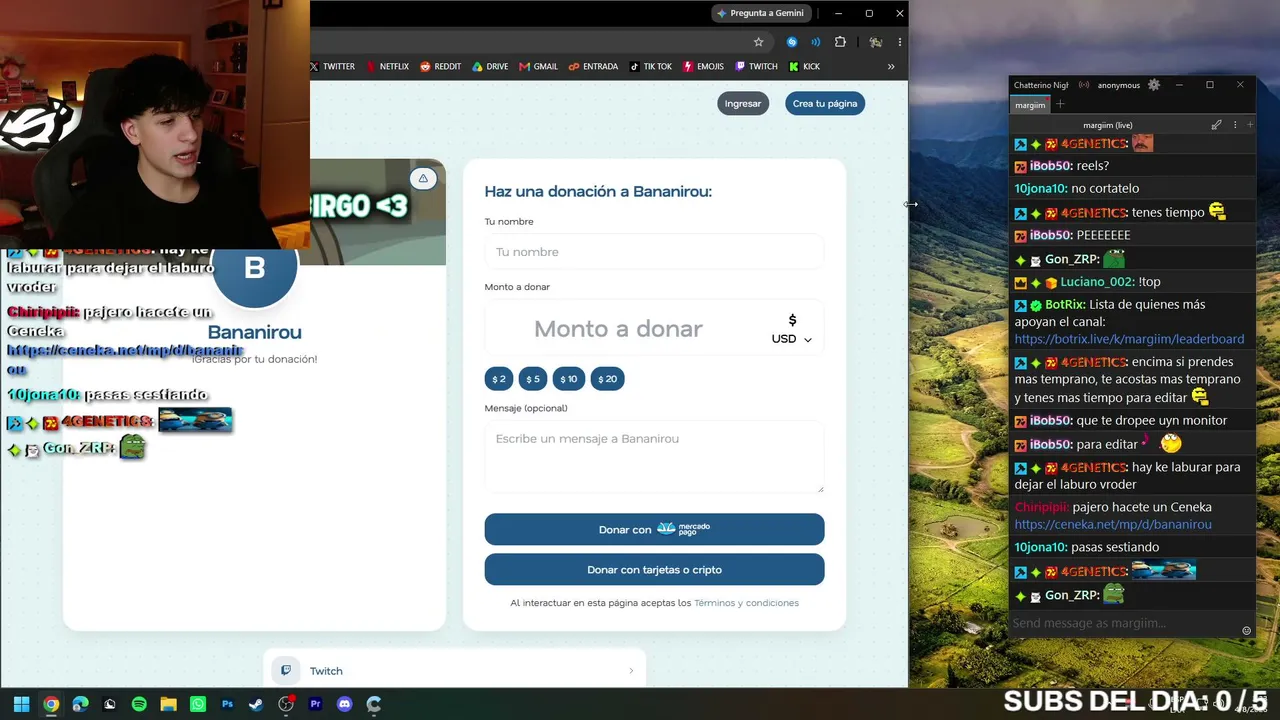The image size is (1280, 720).
Task: Open Spotify from the taskbar
Action: pyautogui.click(x=139, y=704)
